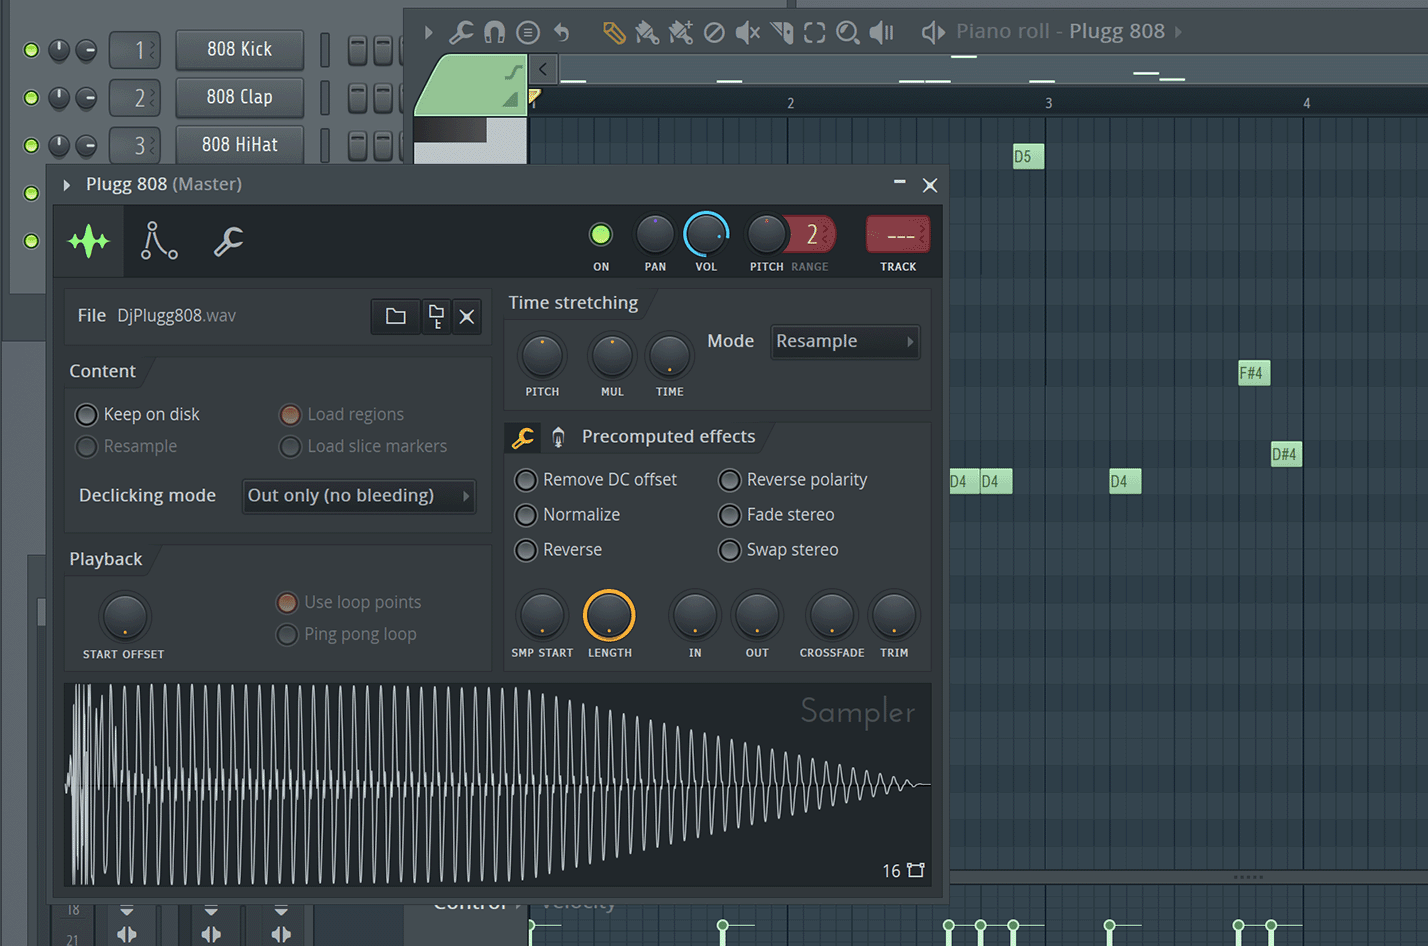
Task: Enable the Normalize option
Action: 526,515
